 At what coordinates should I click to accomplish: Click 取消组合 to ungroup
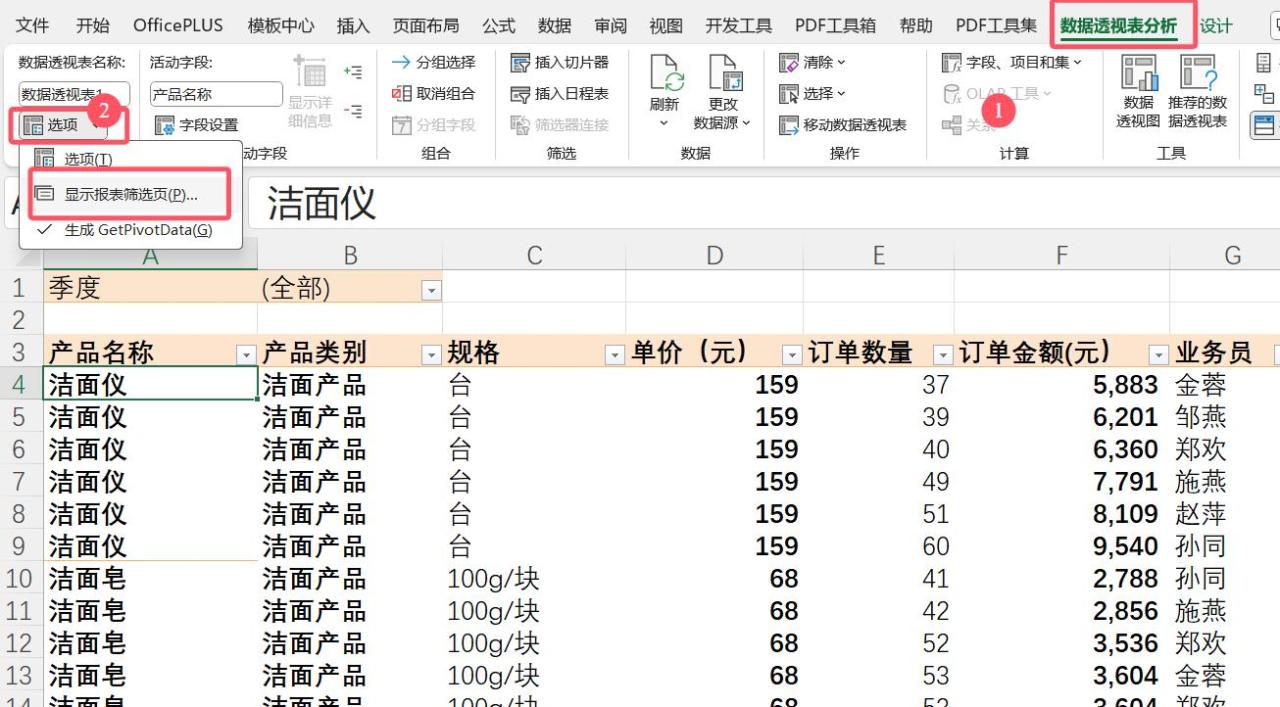(433, 94)
